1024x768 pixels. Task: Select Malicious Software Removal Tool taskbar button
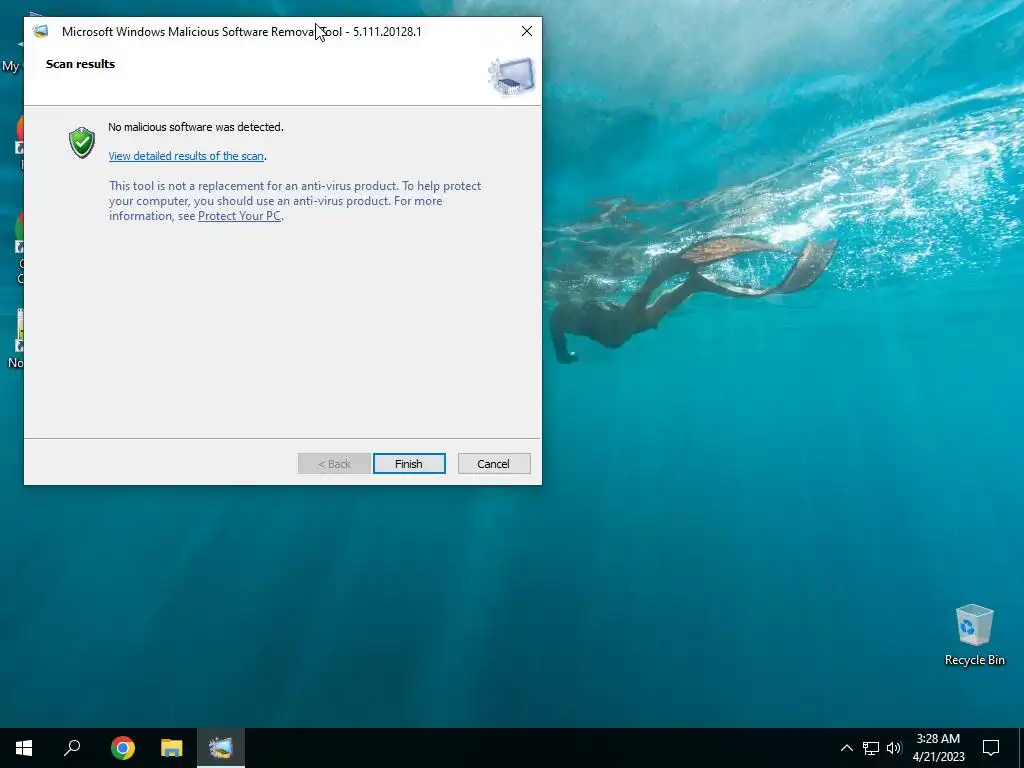point(221,748)
